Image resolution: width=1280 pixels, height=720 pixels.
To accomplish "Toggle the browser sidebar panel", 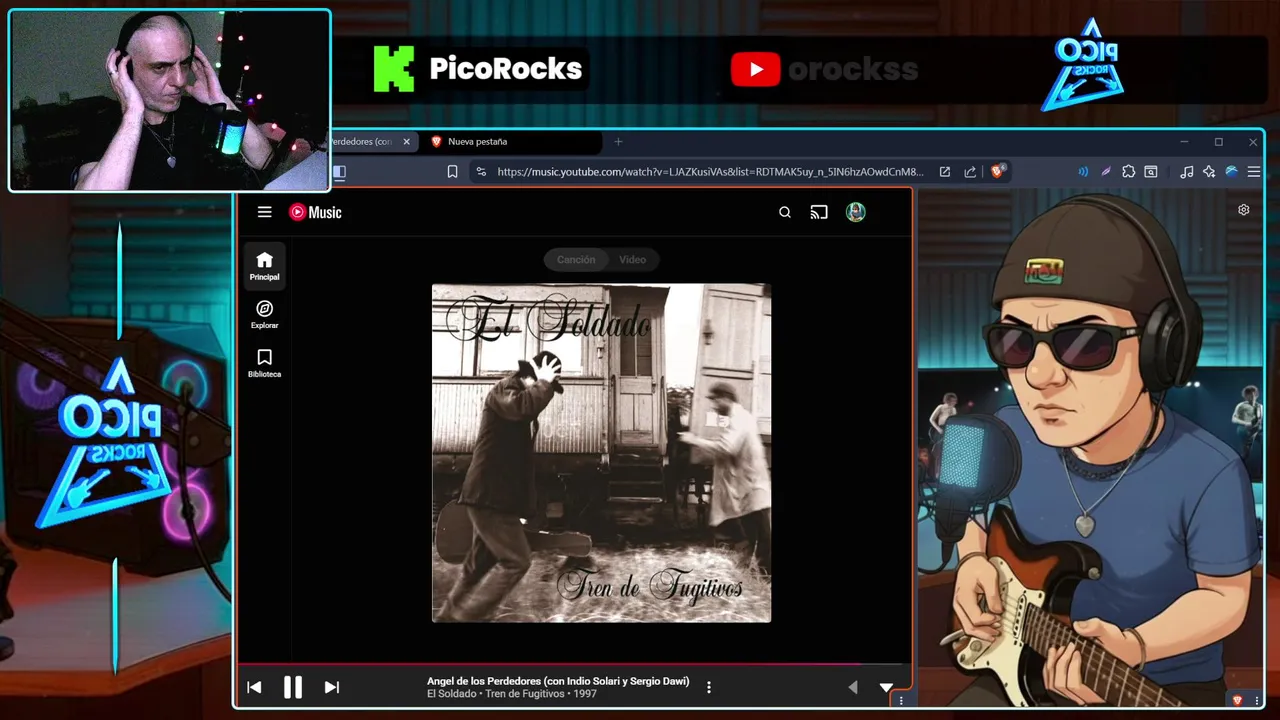I will pos(339,172).
